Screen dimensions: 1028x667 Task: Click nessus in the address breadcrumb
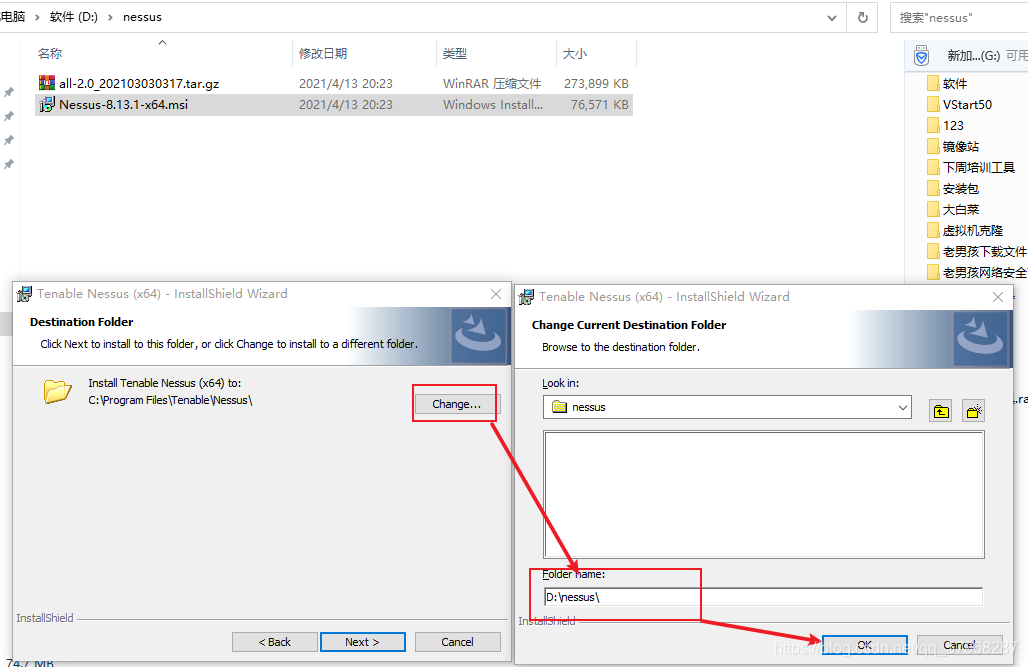coord(142,17)
